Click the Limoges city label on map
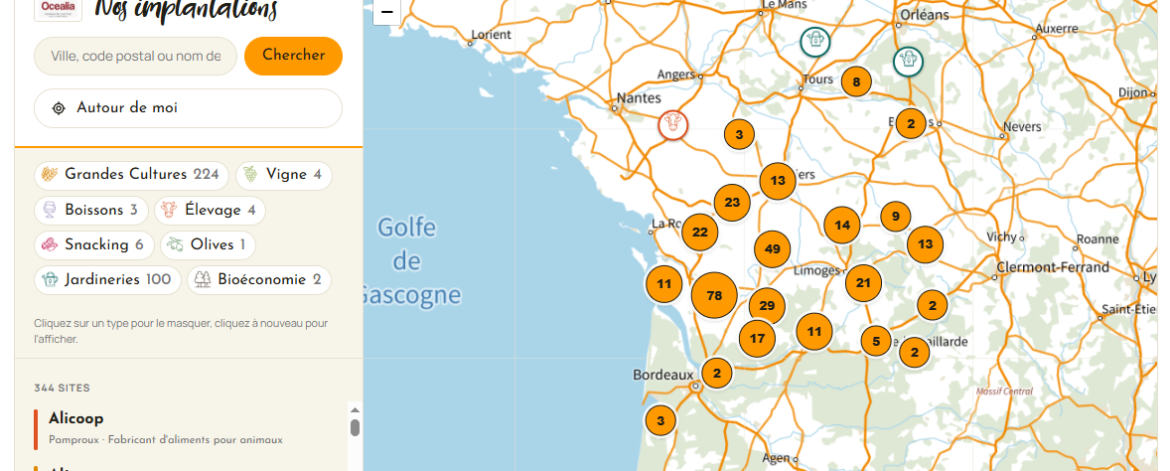1170x471 pixels. (x=818, y=269)
